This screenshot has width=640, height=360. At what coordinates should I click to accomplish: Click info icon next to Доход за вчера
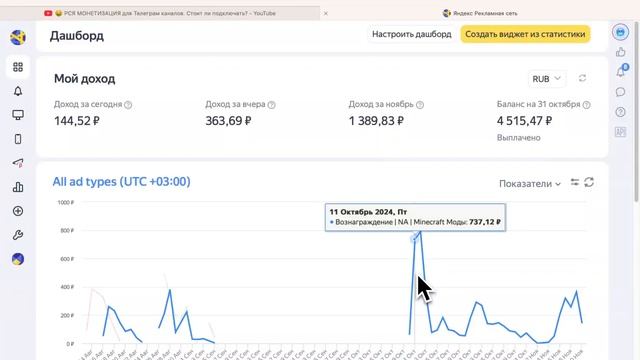(271, 105)
